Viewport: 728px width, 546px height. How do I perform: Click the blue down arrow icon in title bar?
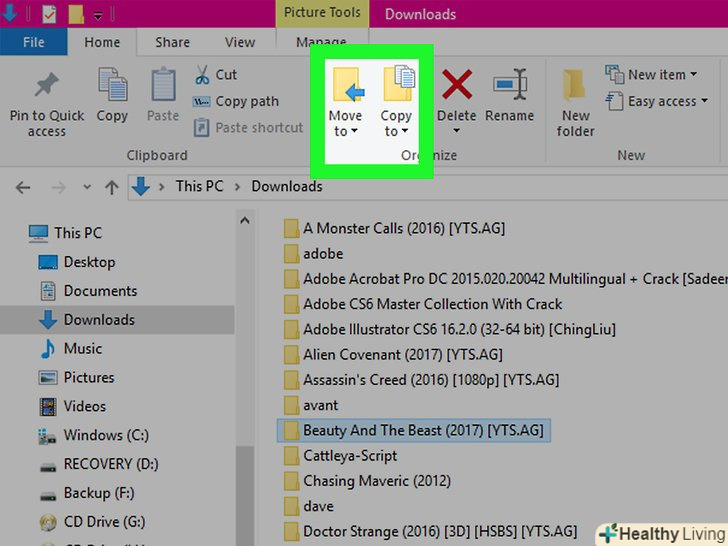10,13
